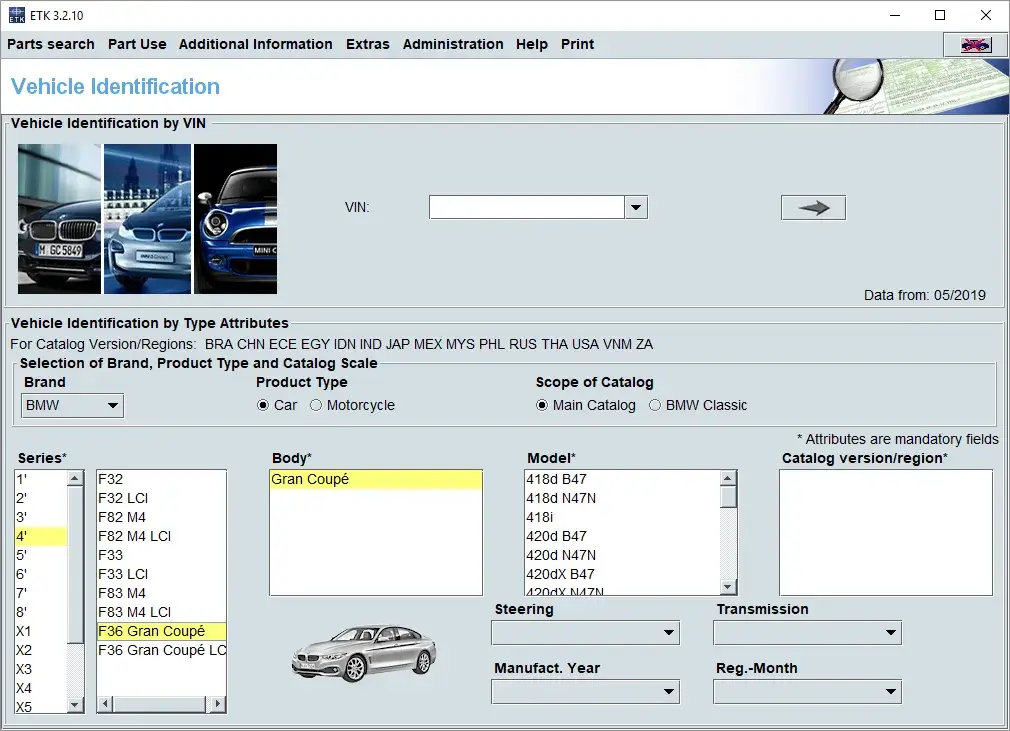Image resolution: width=1010 pixels, height=731 pixels.
Task: Click the BMW car thumbnail image
Action: pyautogui.click(x=58, y=218)
